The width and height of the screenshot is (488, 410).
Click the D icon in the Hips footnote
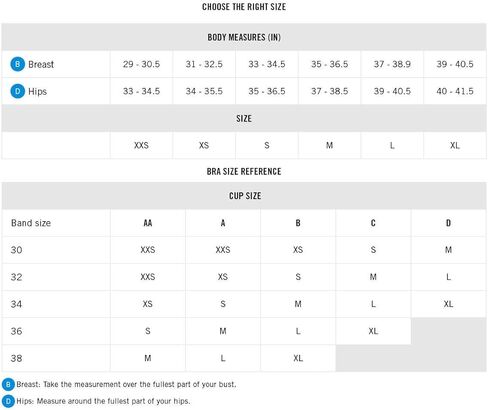pos(8,401)
